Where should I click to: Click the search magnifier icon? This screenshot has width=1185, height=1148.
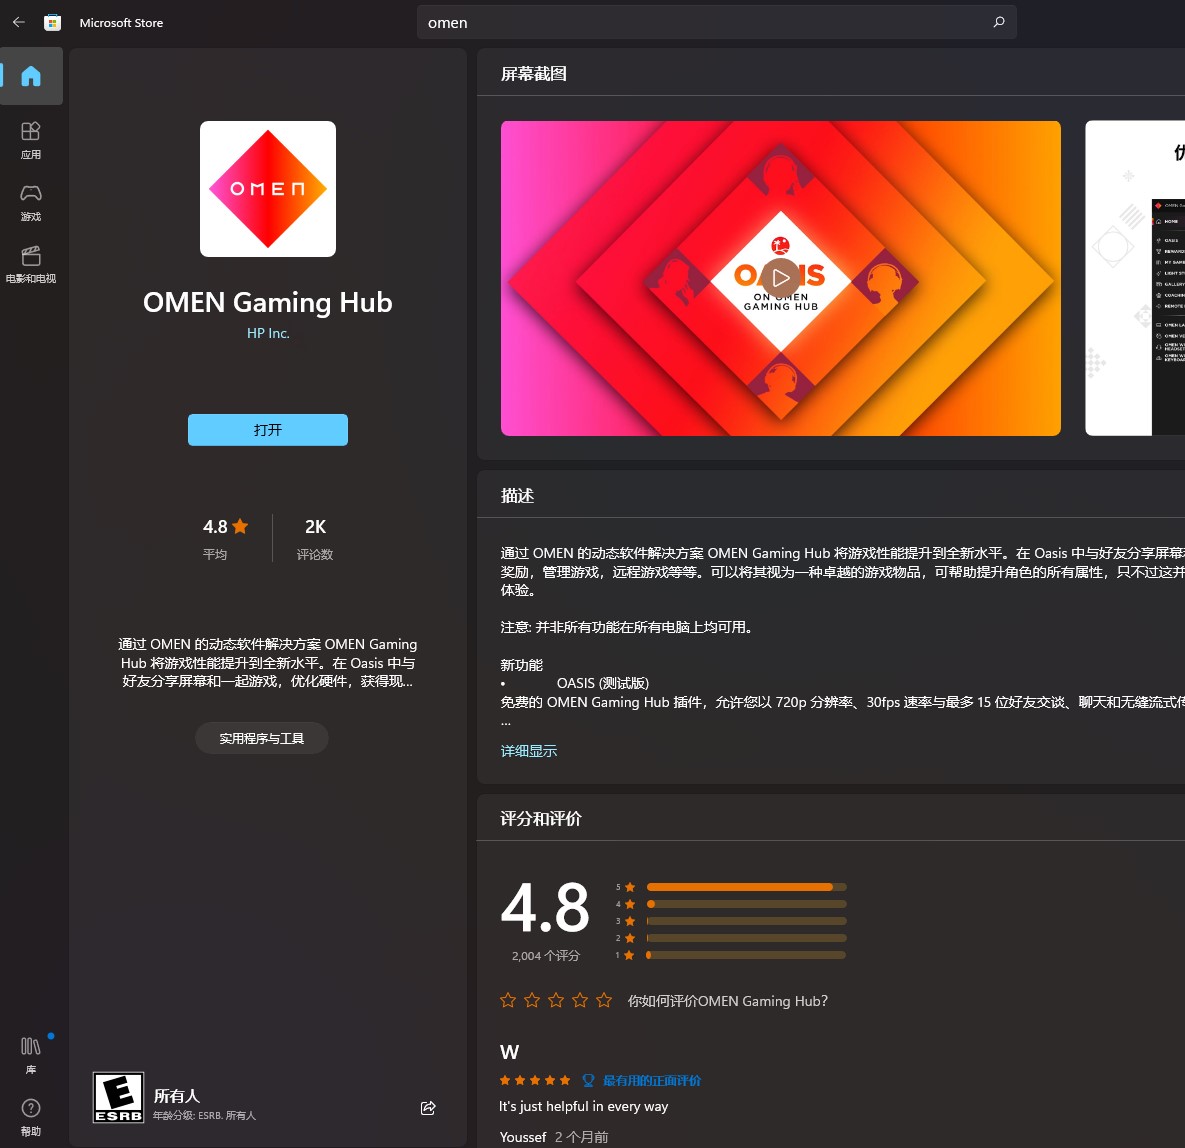coord(999,22)
